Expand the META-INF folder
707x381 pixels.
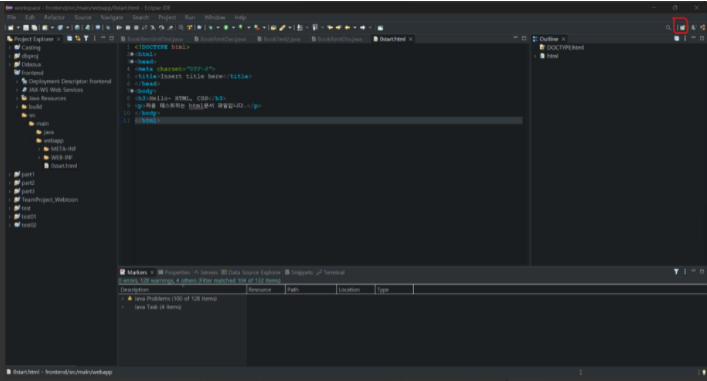(39, 149)
